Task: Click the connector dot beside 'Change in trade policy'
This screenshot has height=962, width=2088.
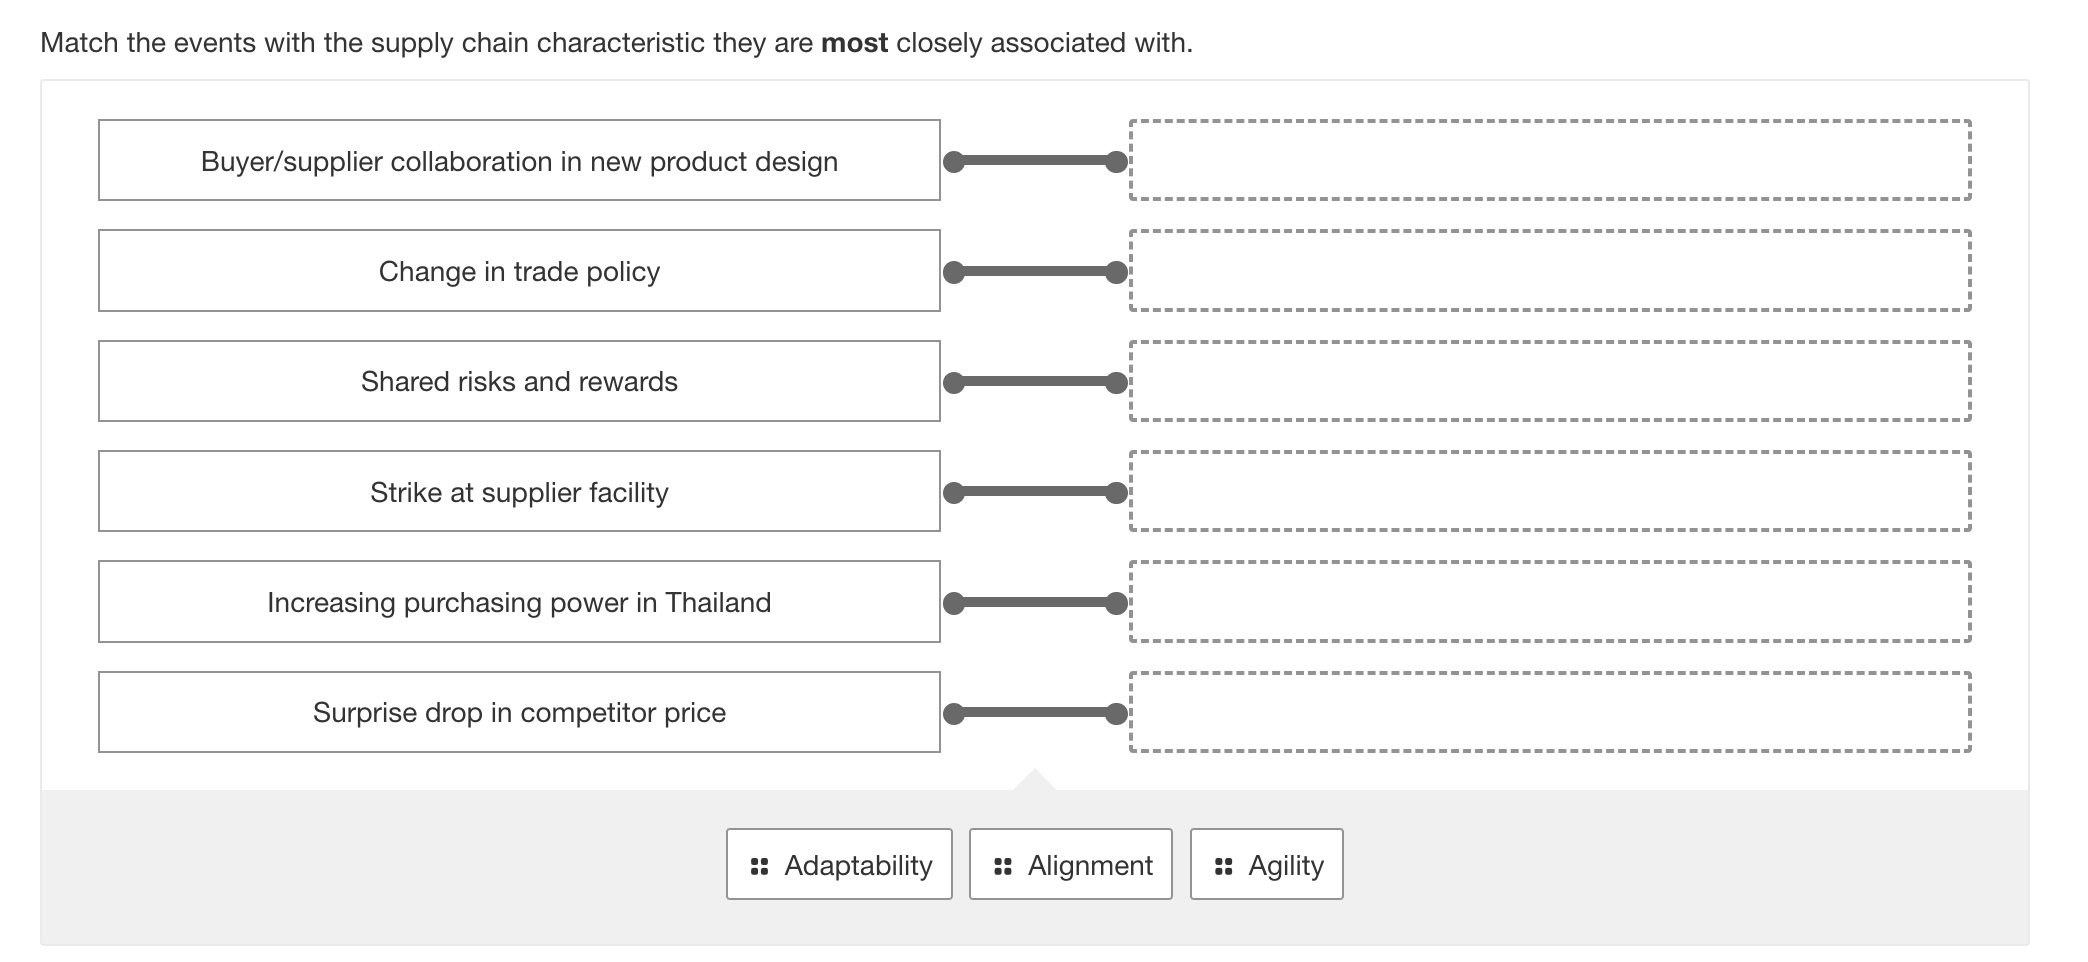Action: pyautogui.click(x=953, y=270)
